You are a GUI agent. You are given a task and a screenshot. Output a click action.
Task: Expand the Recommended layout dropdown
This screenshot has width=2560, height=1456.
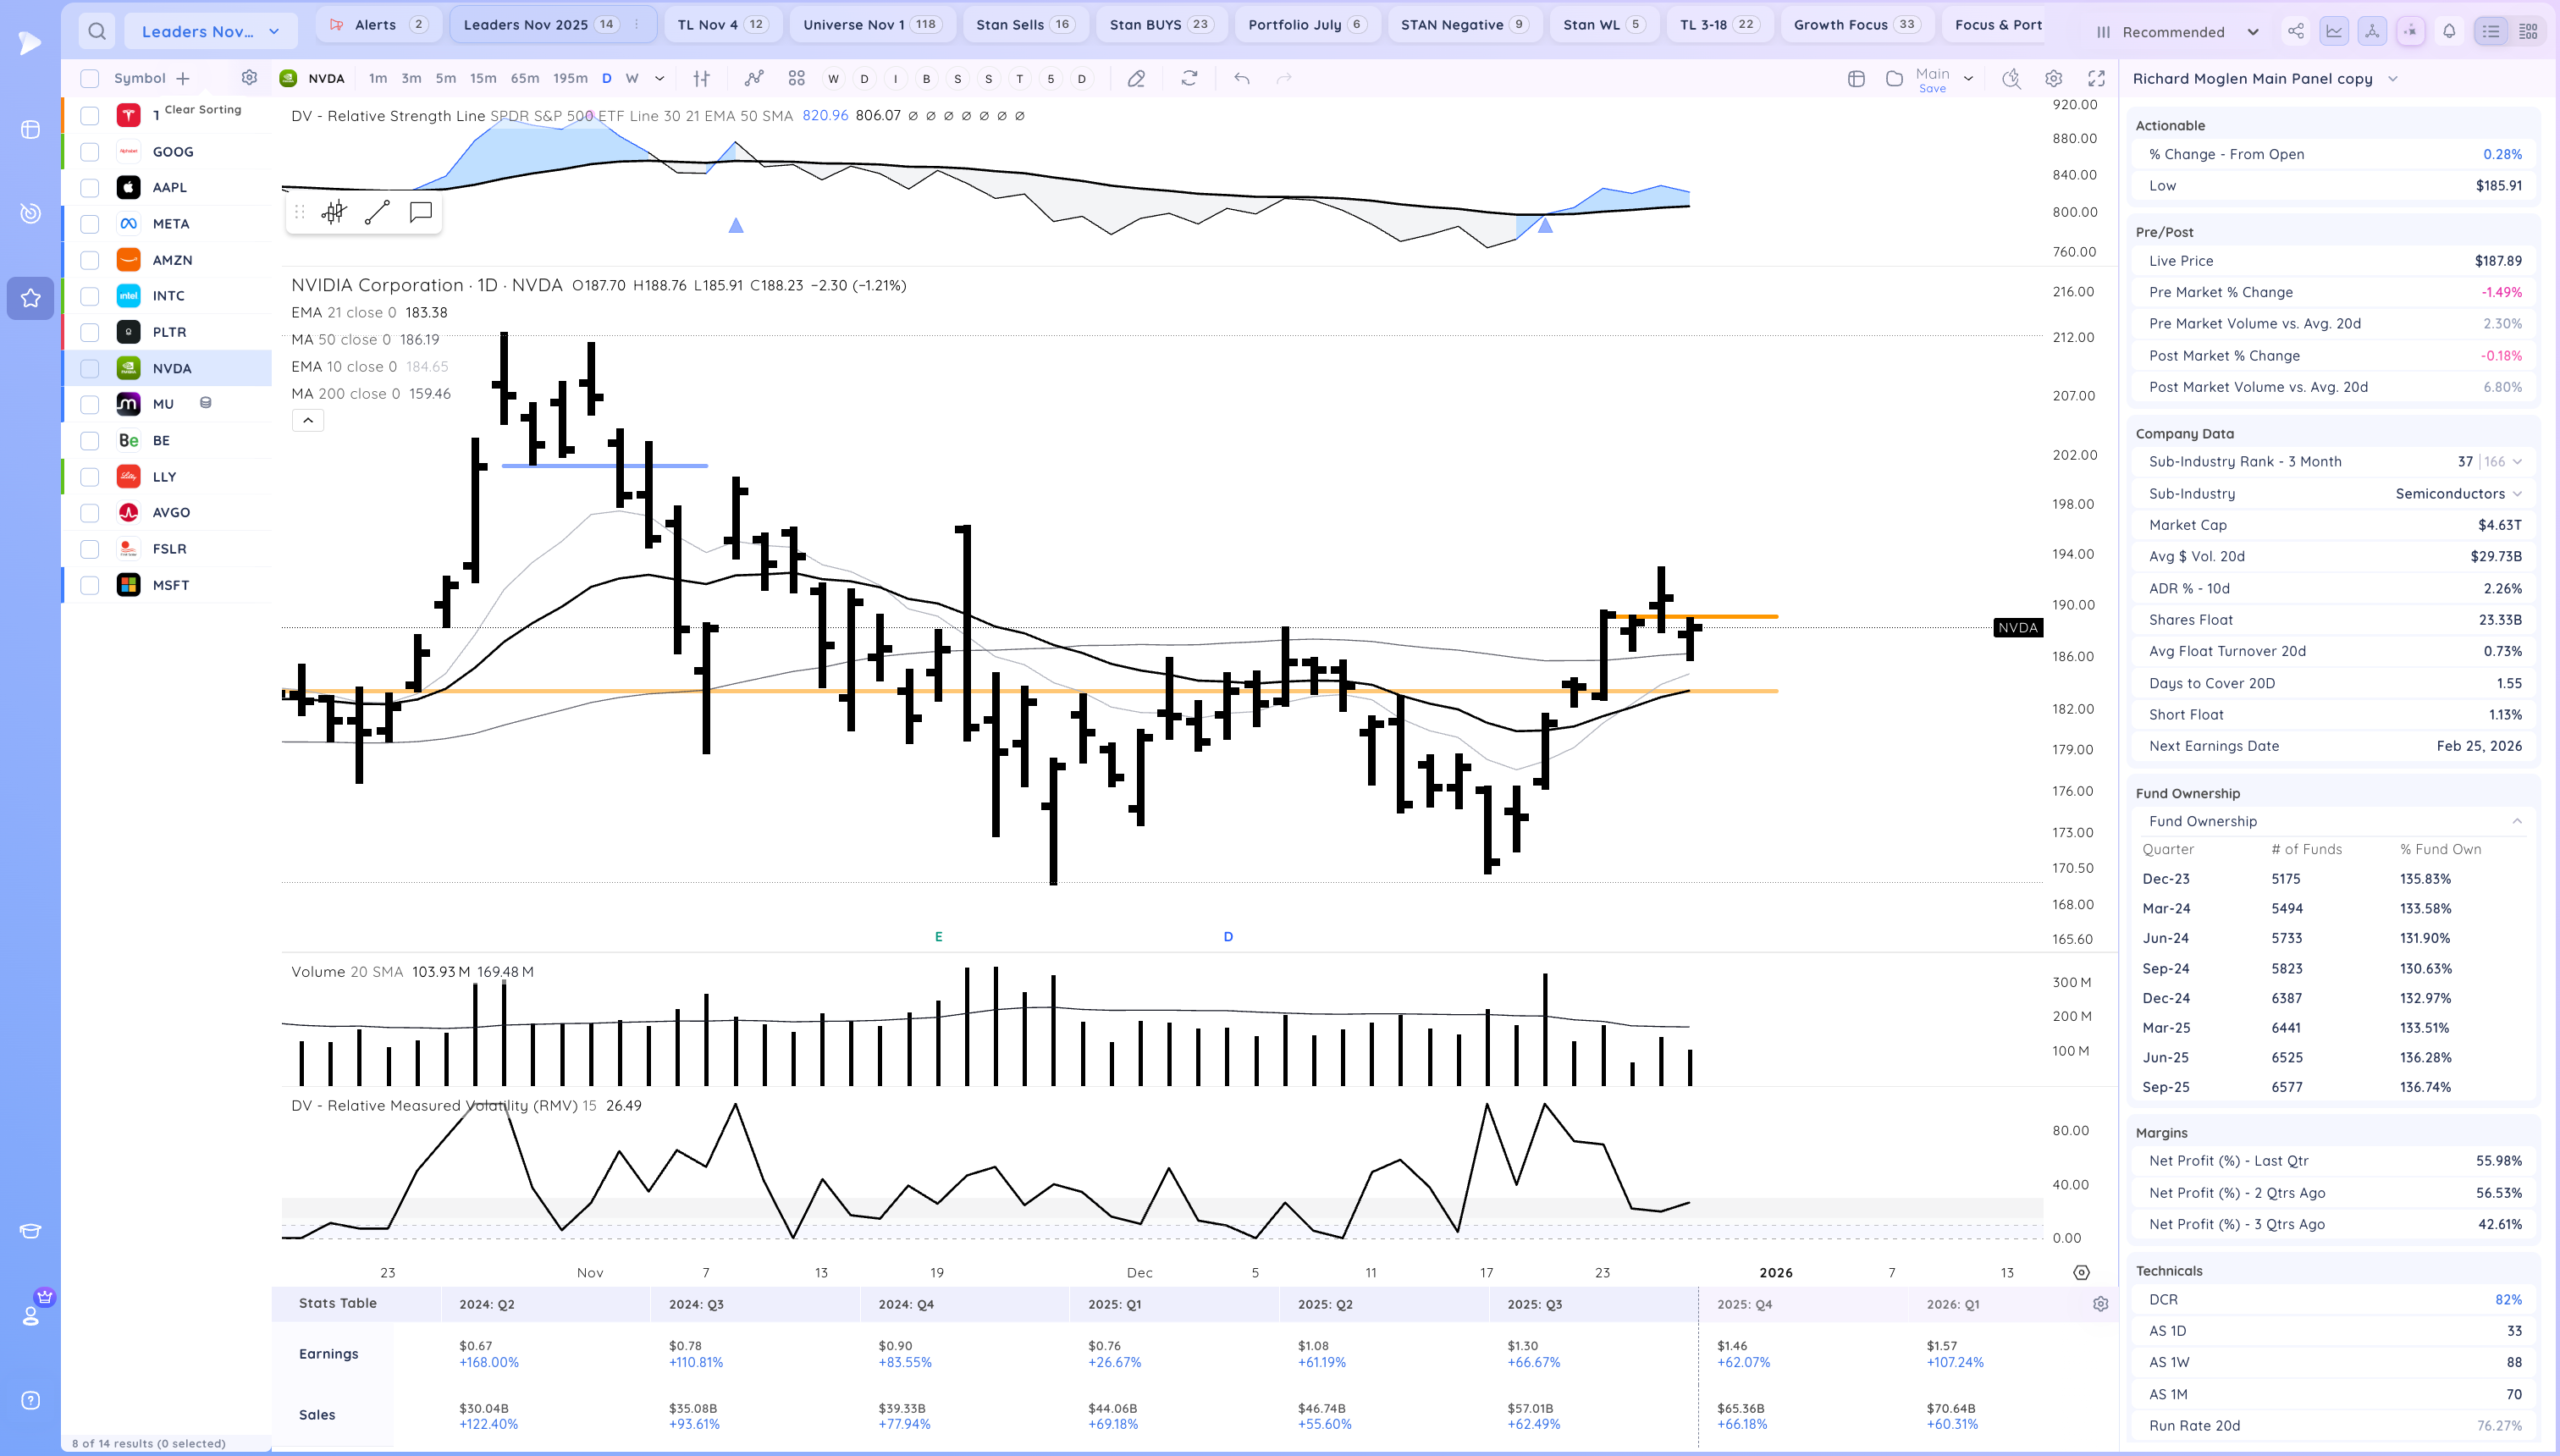click(2252, 32)
